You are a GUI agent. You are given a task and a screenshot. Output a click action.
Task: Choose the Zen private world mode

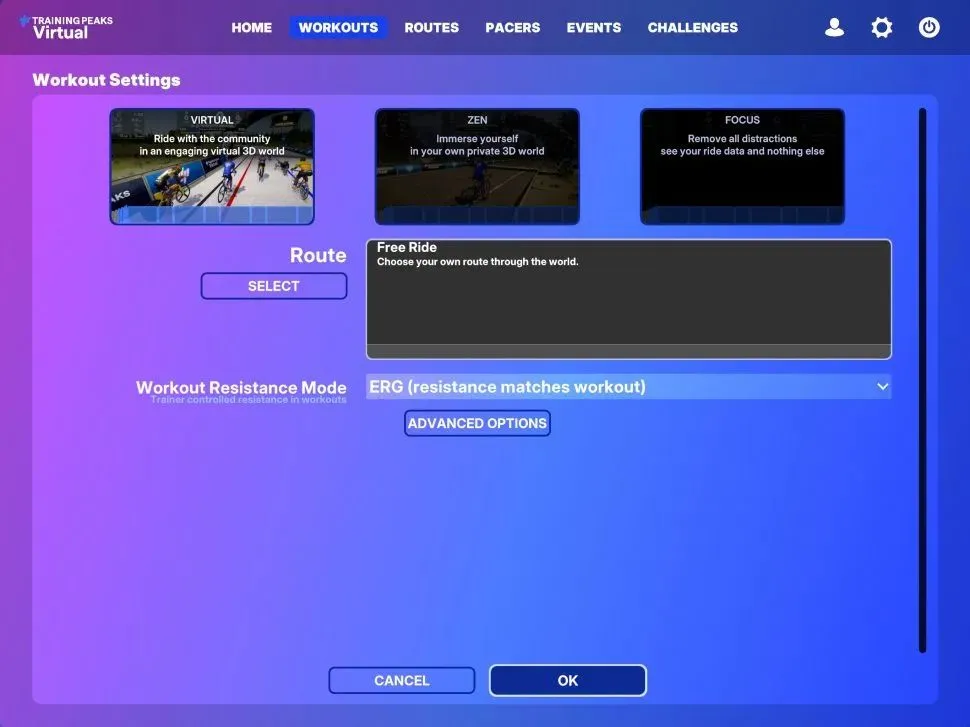[x=477, y=167]
